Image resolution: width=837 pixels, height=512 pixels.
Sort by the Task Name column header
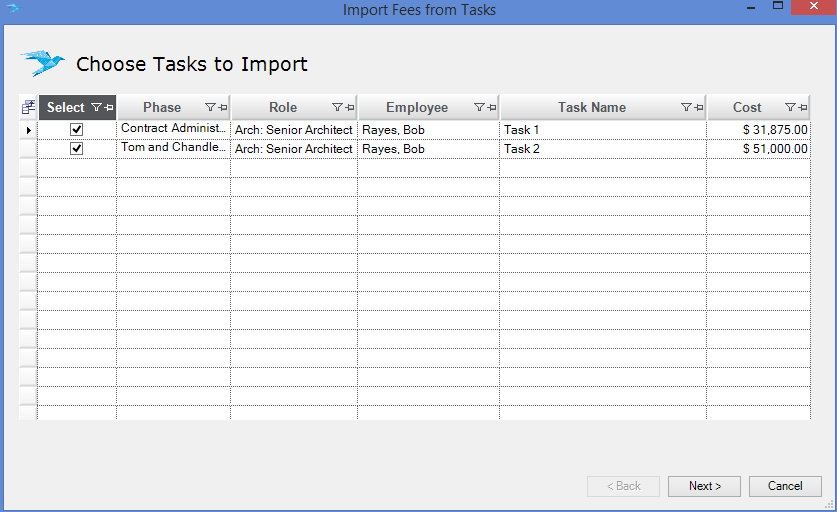[x=591, y=107]
